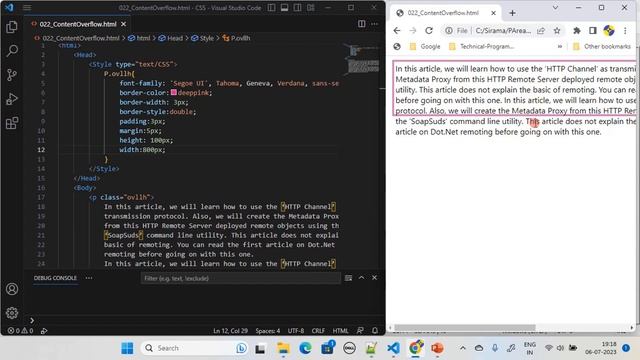Viewport: 640px width, 360px height.
Task: Select the Style breadcrumb item
Action: [203, 38]
